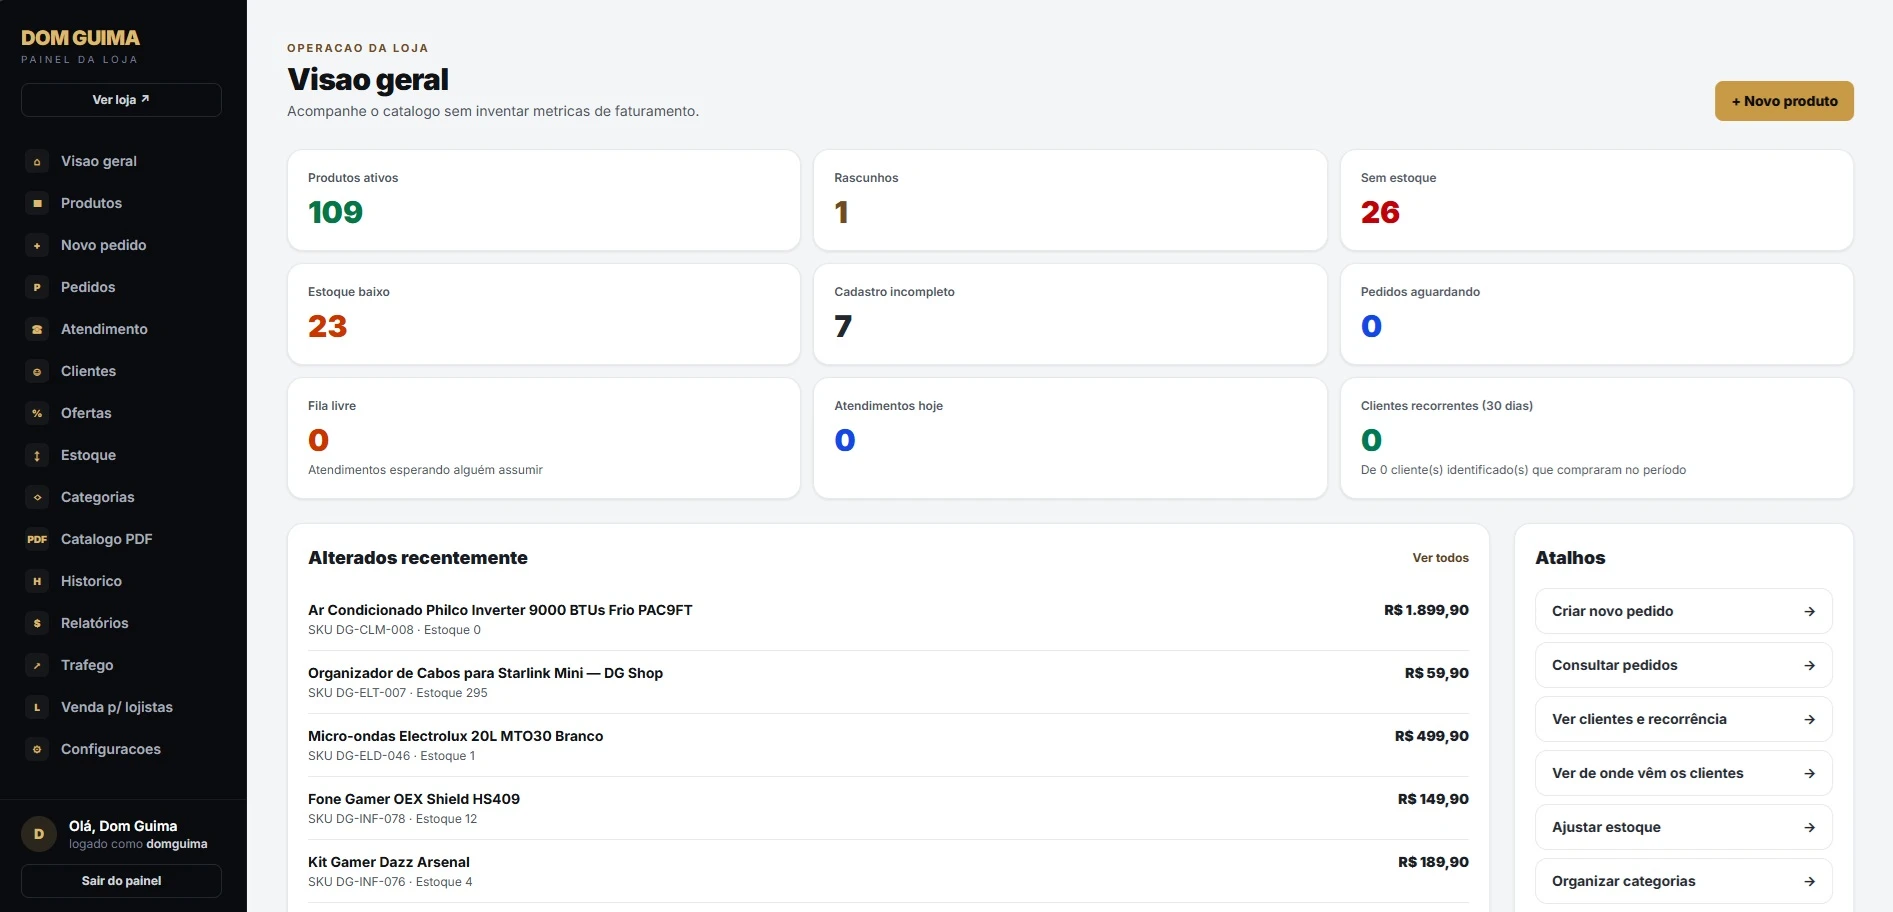Click the Categorias sidebar icon
The width and height of the screenshot is (1893, 912).
click(37, 497)
